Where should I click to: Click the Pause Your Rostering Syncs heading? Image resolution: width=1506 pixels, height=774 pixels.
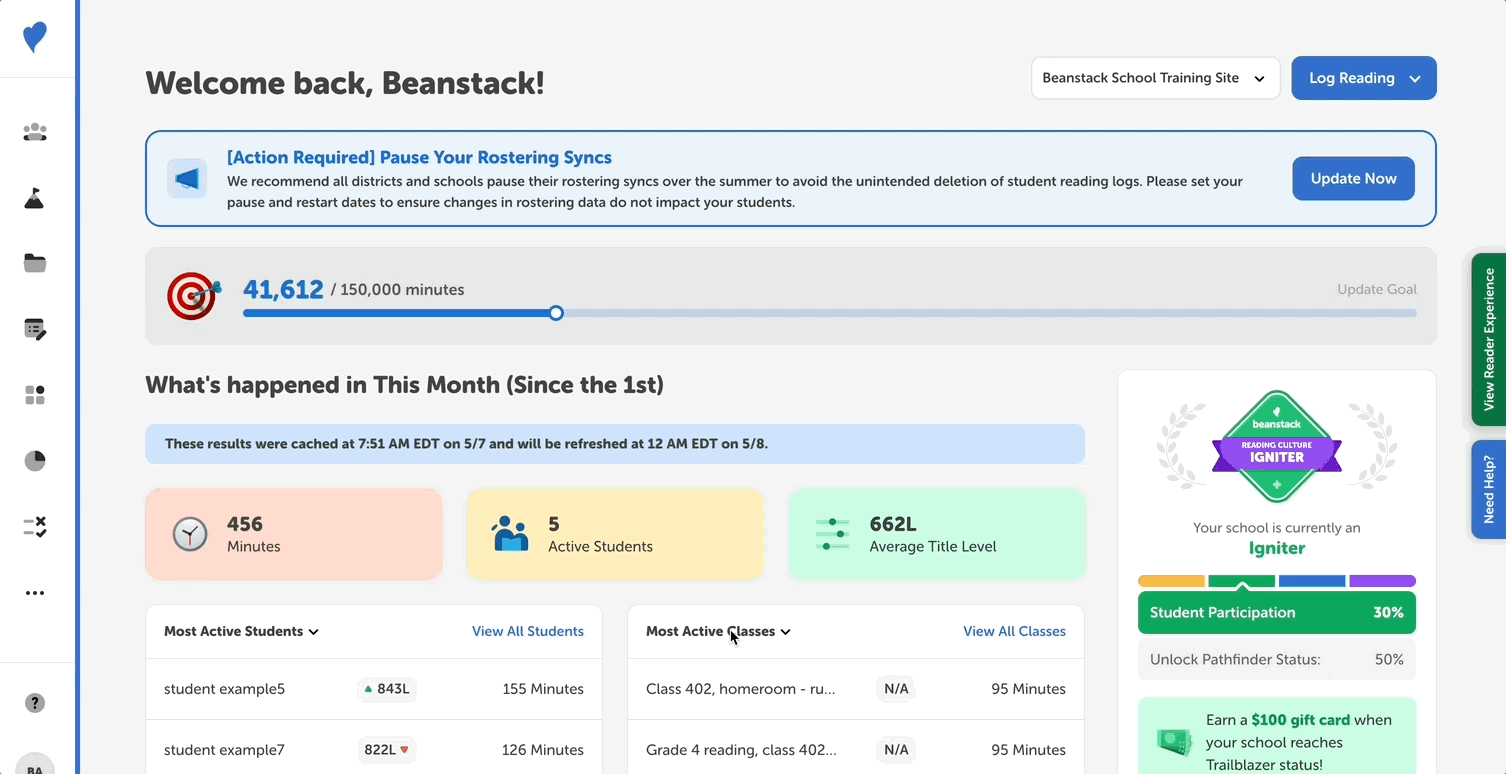pos(419,157)
